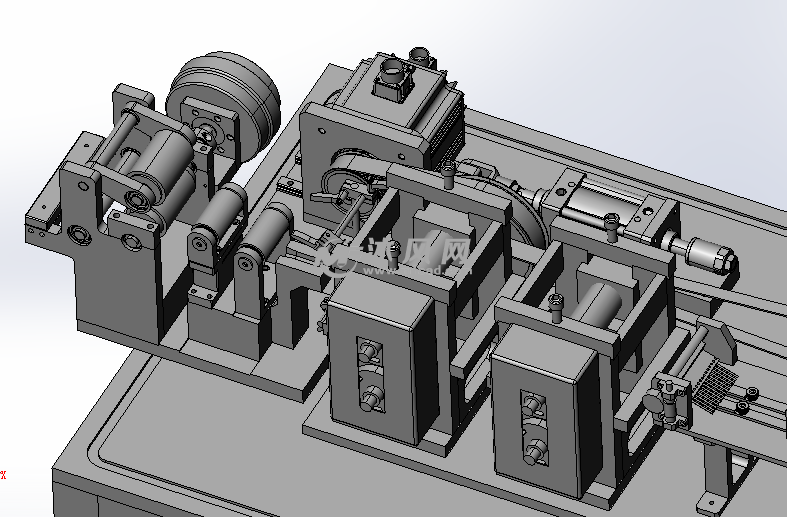Select the socket screw atop center frame
787x517 pixels.
point(448,176)
